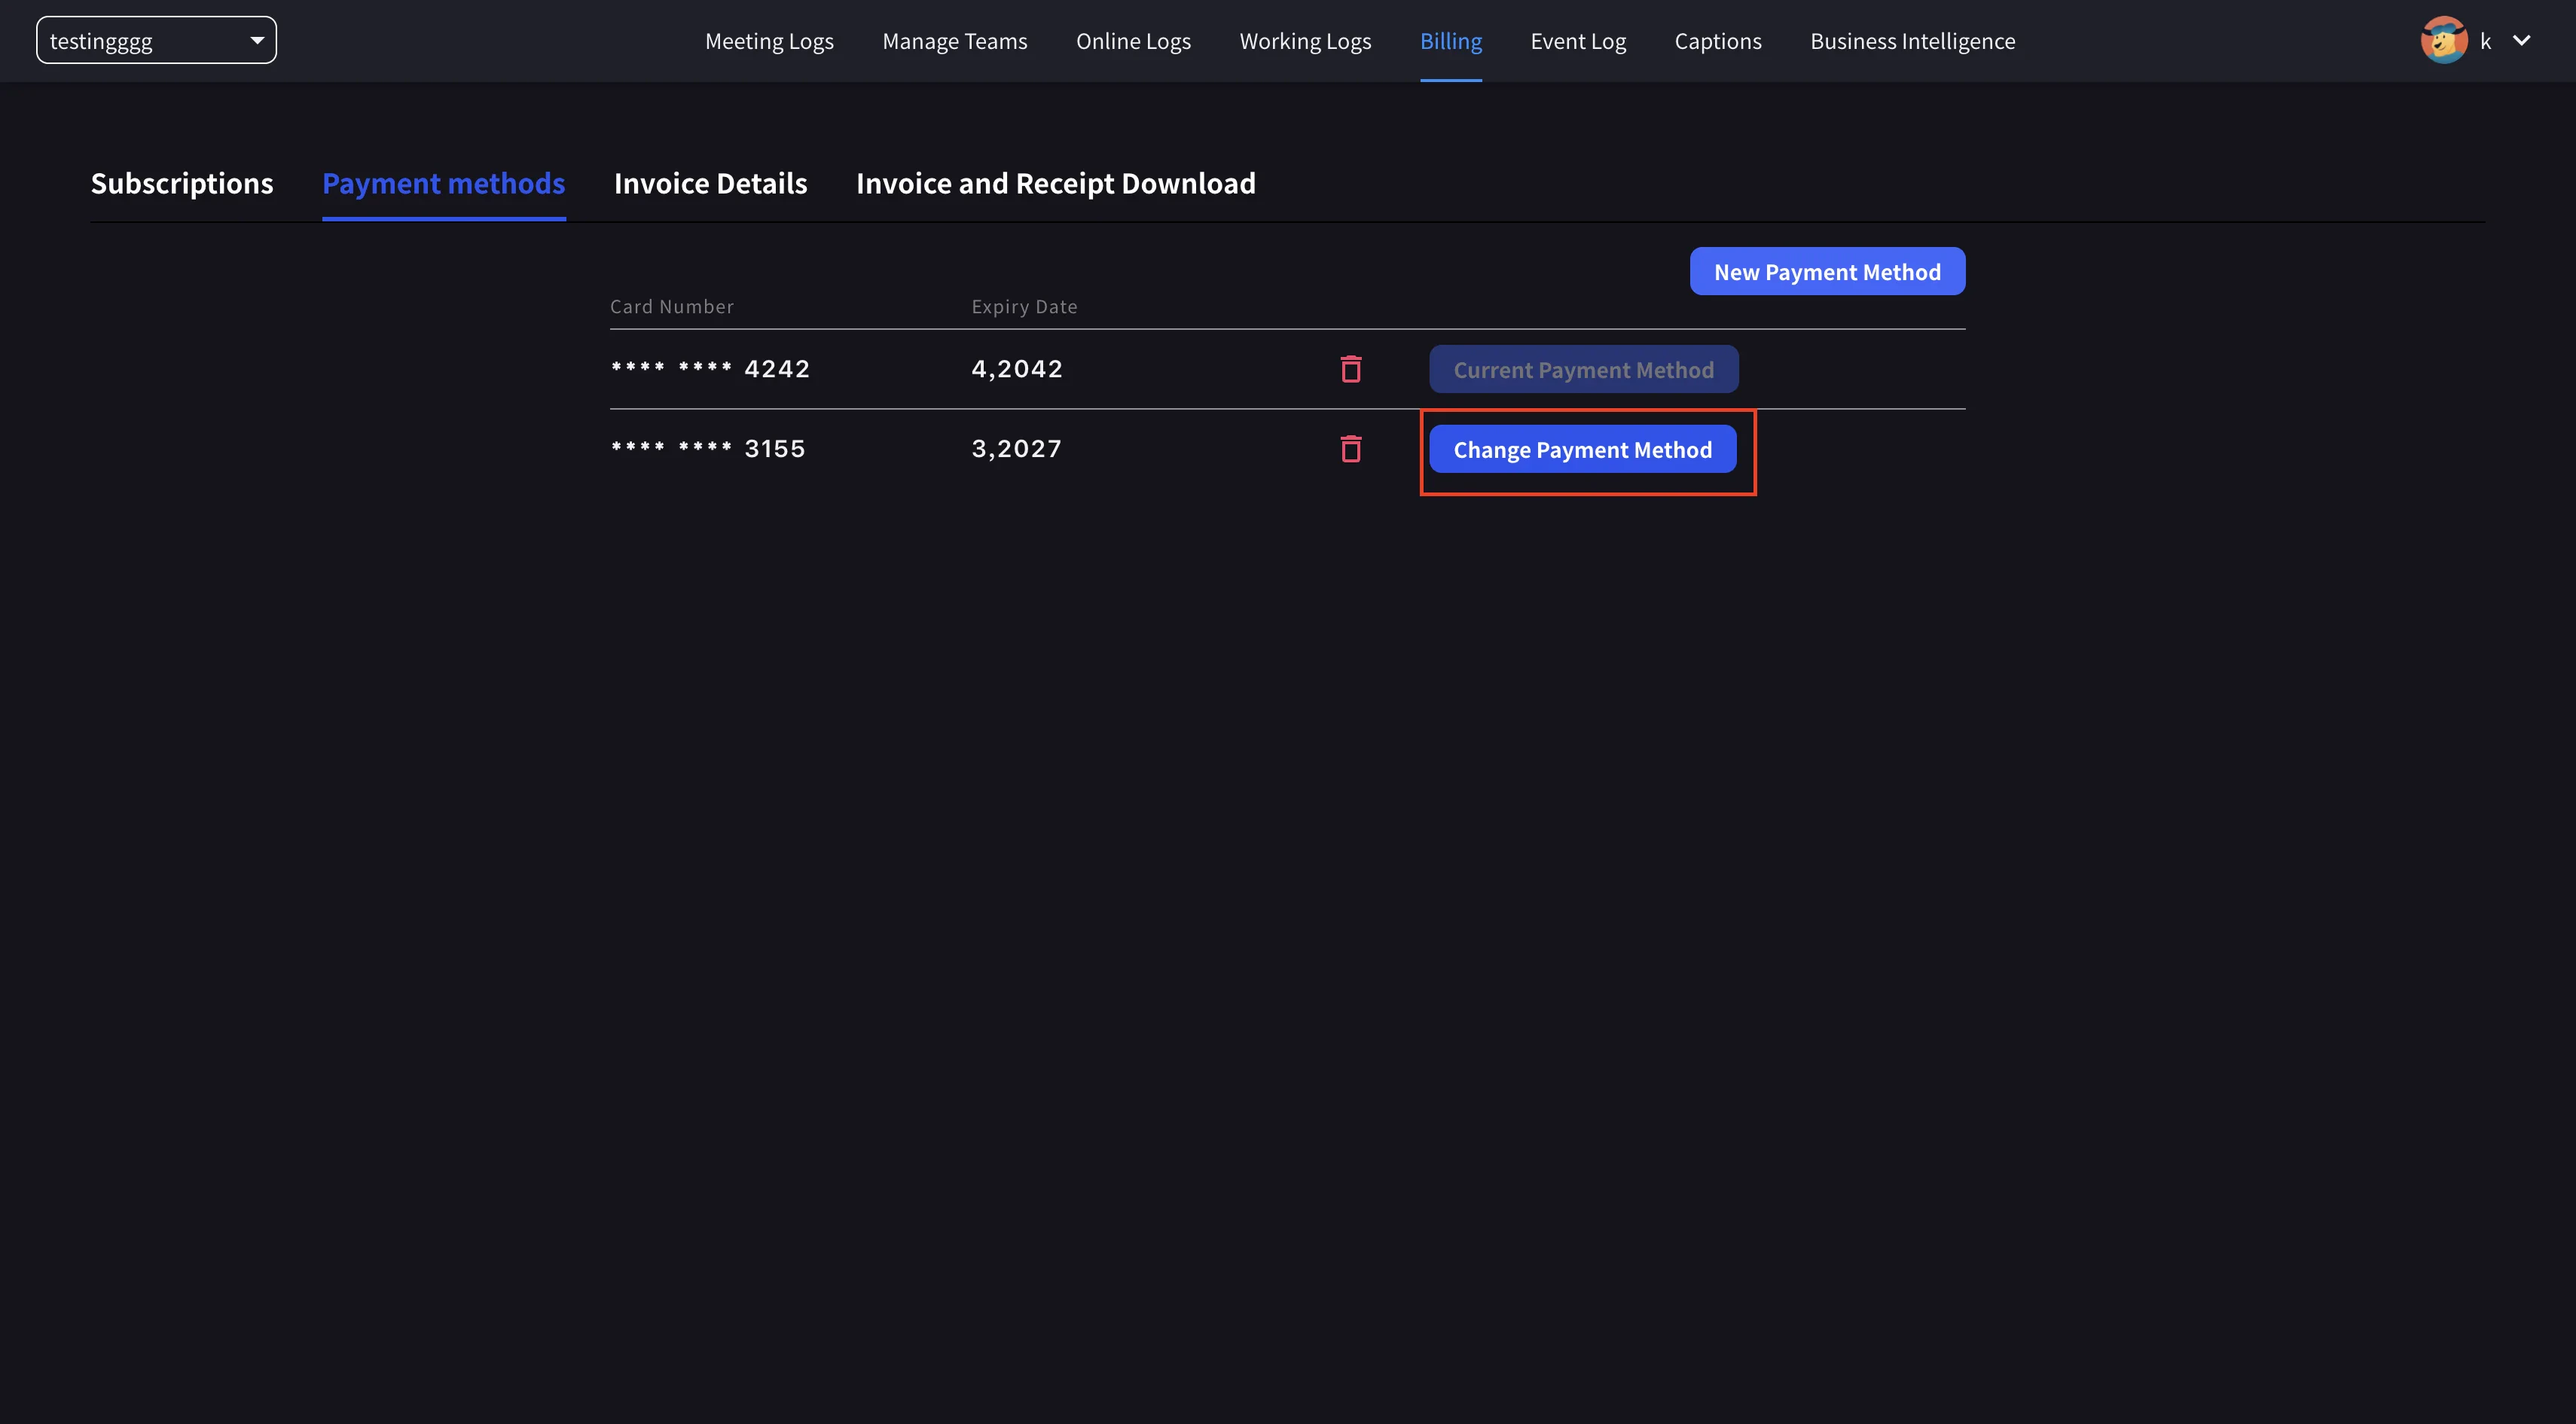Expand the user menu chevron beside k
The height and width of the screenshot is (1424, 2576).
pos(2521,40)
